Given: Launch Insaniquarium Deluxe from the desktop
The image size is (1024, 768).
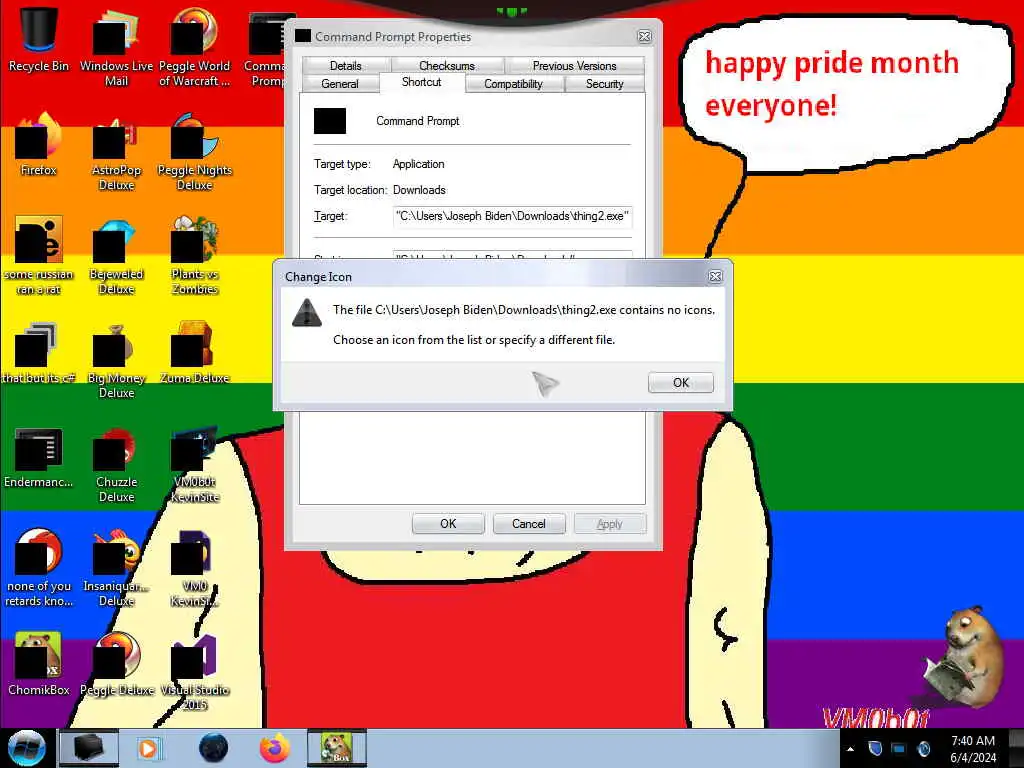Looking at the screenshot, I should pos(116,568).
